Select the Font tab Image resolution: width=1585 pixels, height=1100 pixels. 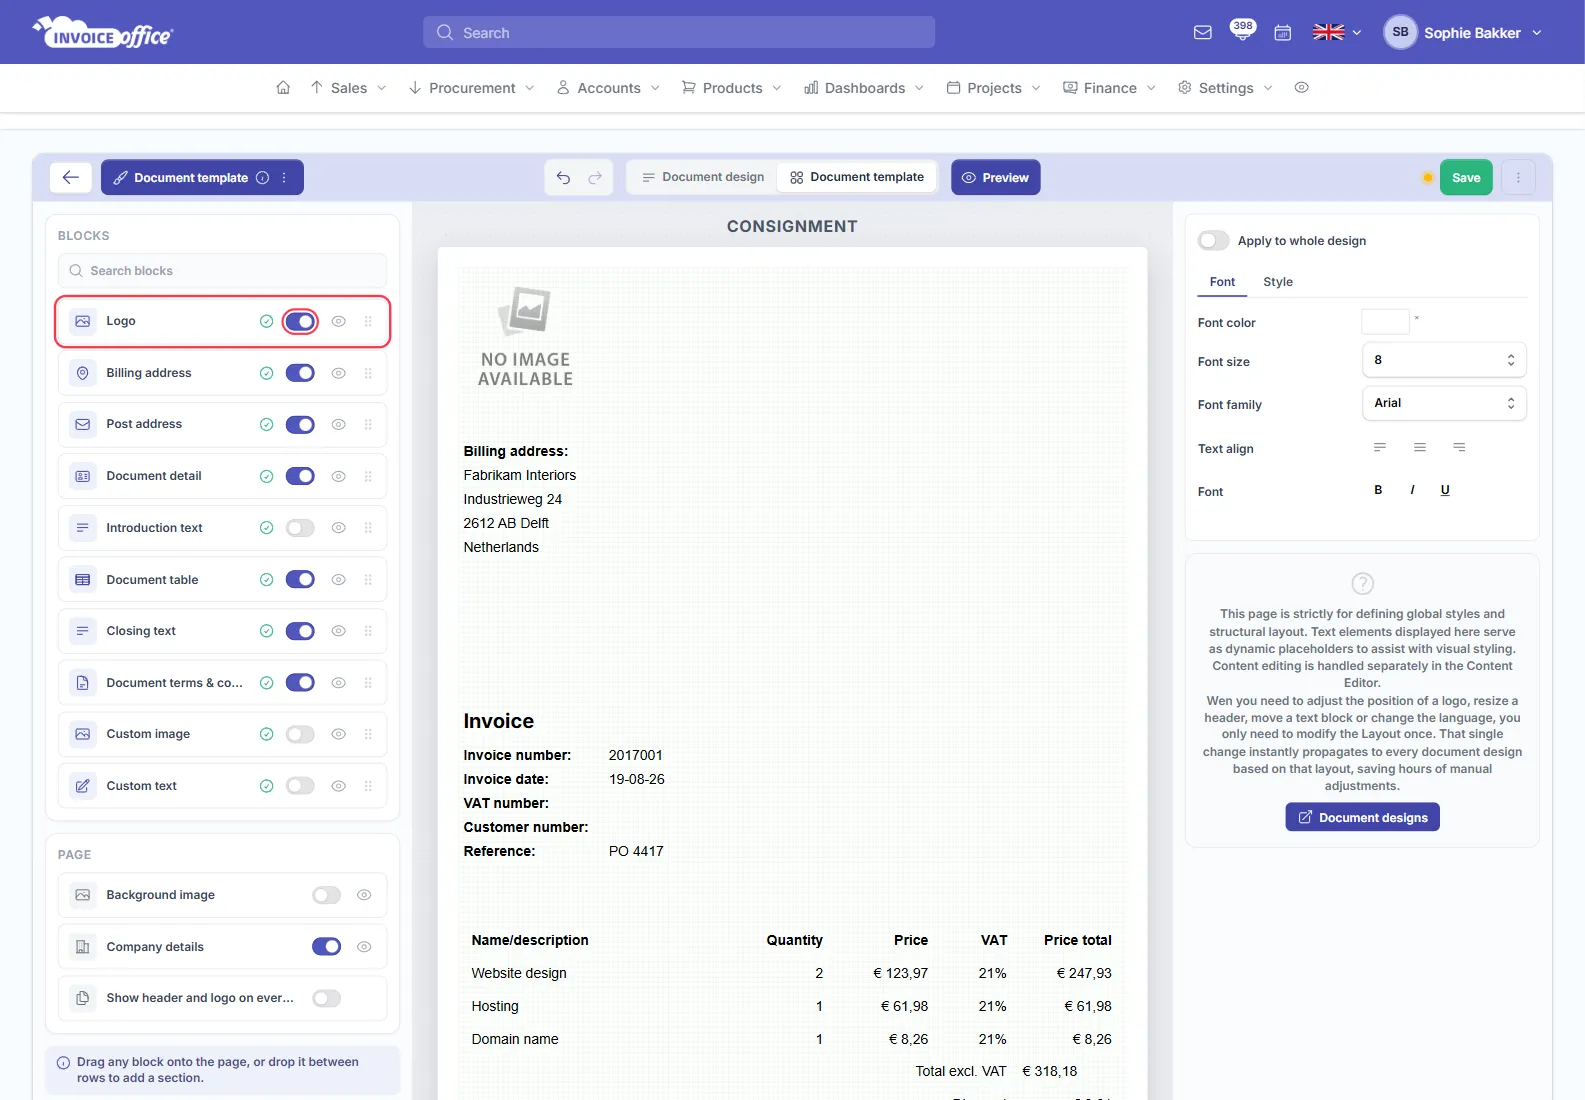pyautogui.click(x=1222, y=282)
